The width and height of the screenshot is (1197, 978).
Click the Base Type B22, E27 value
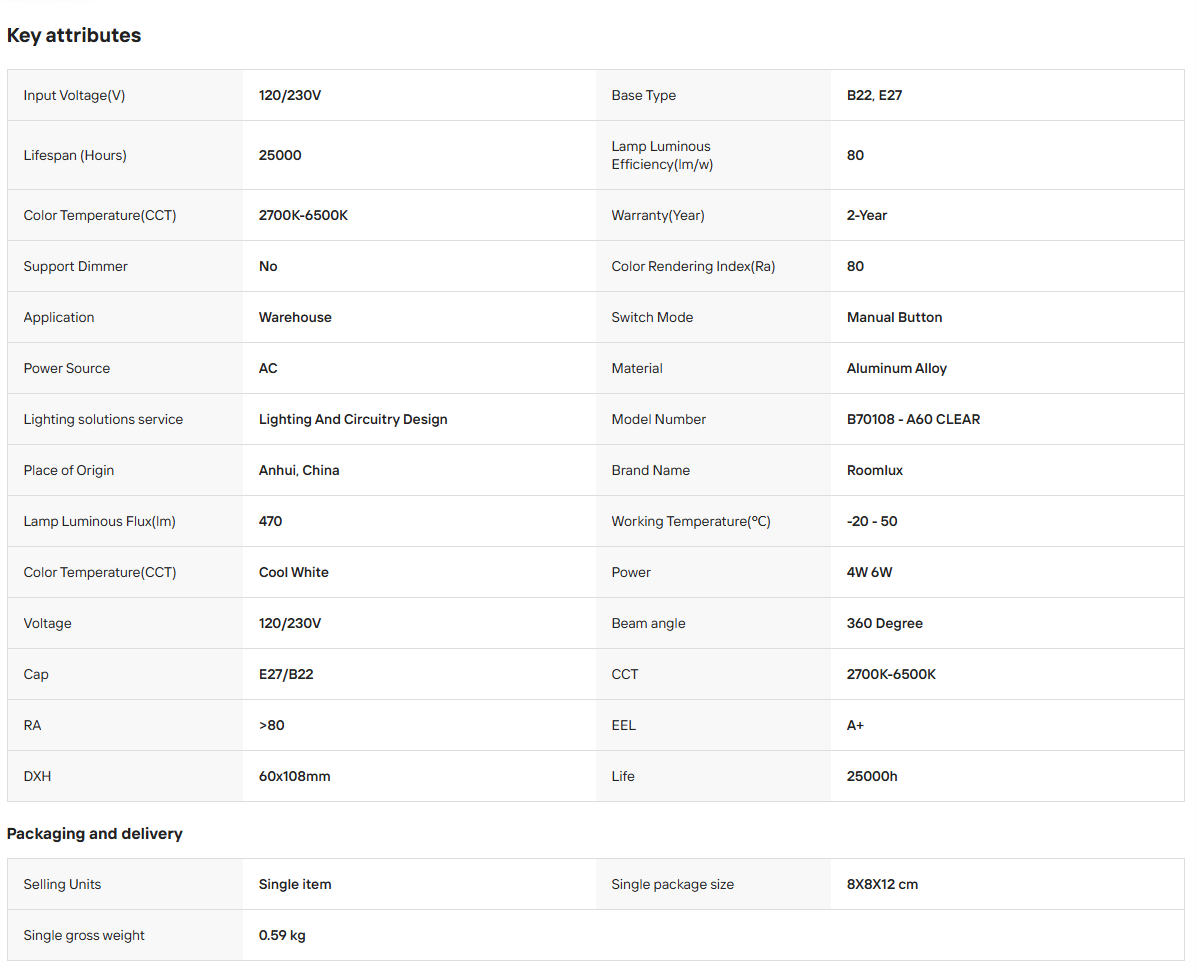click(874, 95)
